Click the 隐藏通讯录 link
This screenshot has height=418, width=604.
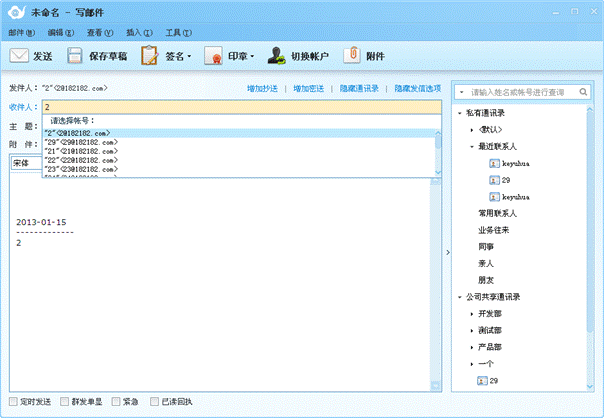359,89
